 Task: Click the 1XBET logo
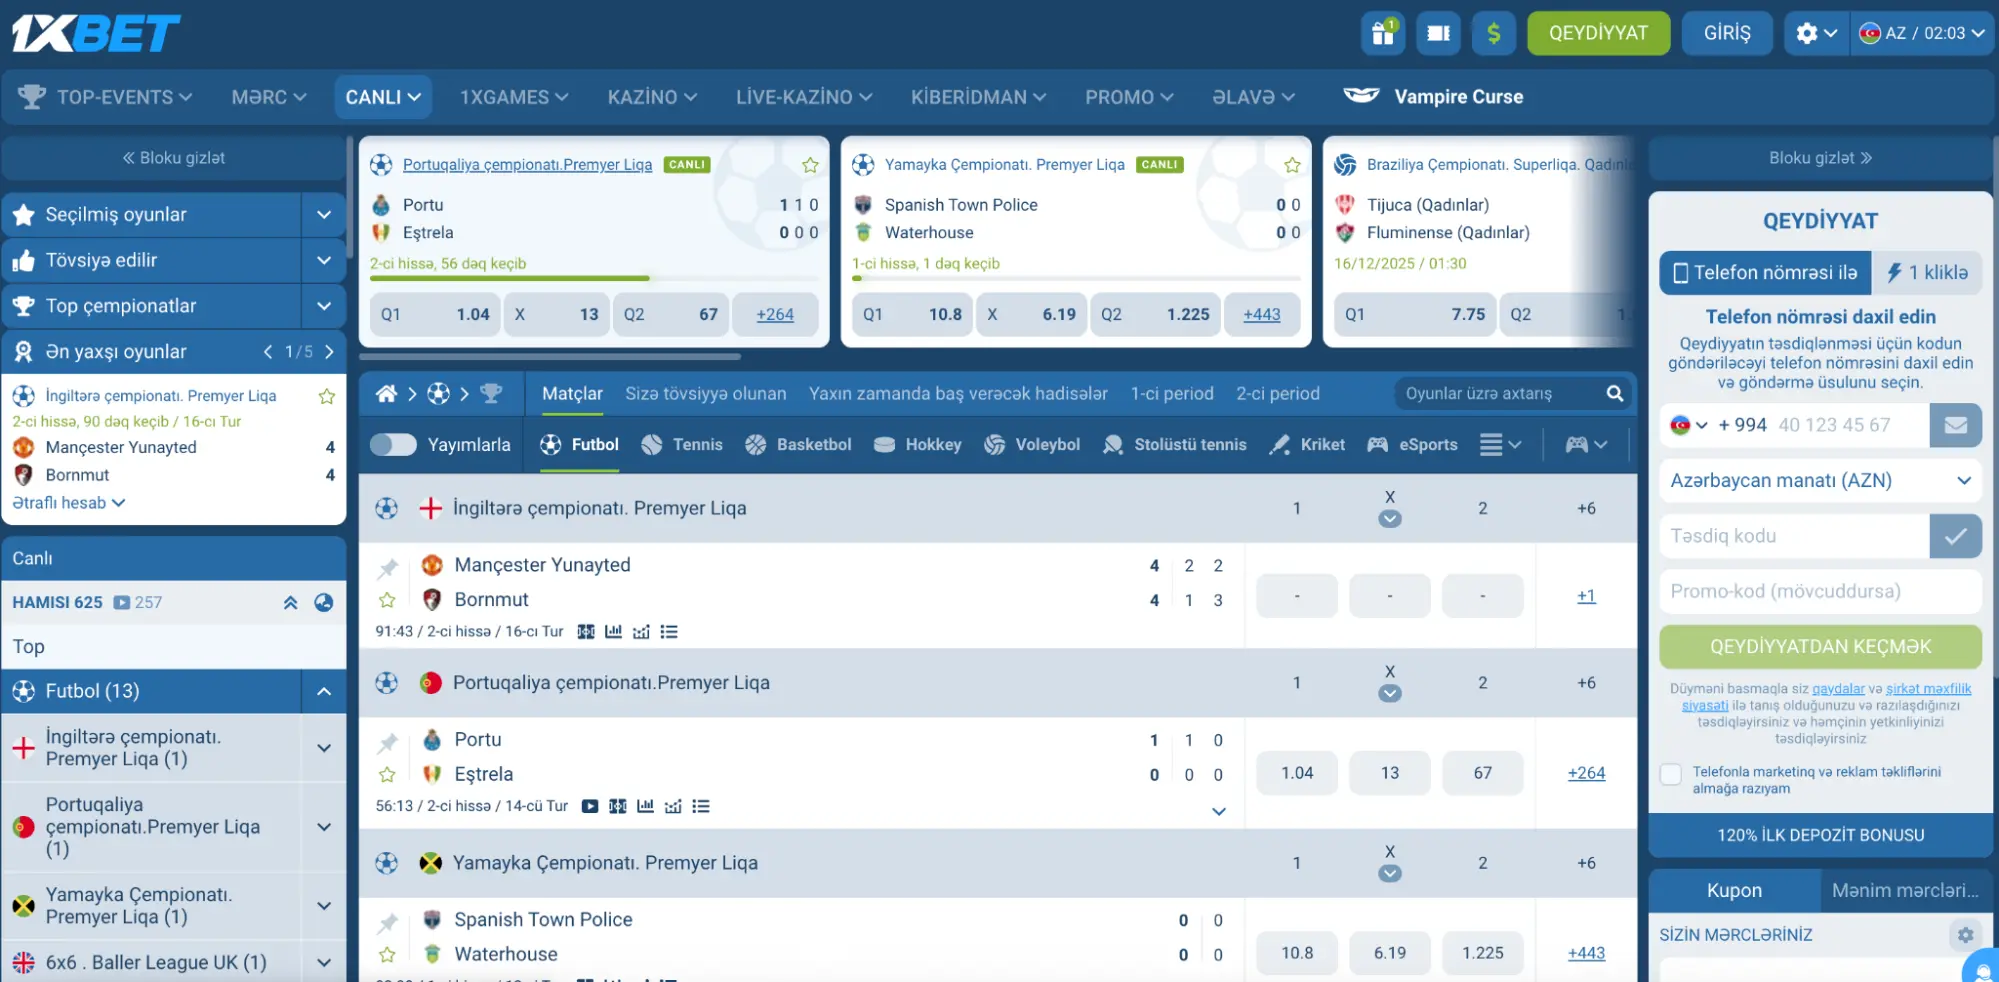96,33
